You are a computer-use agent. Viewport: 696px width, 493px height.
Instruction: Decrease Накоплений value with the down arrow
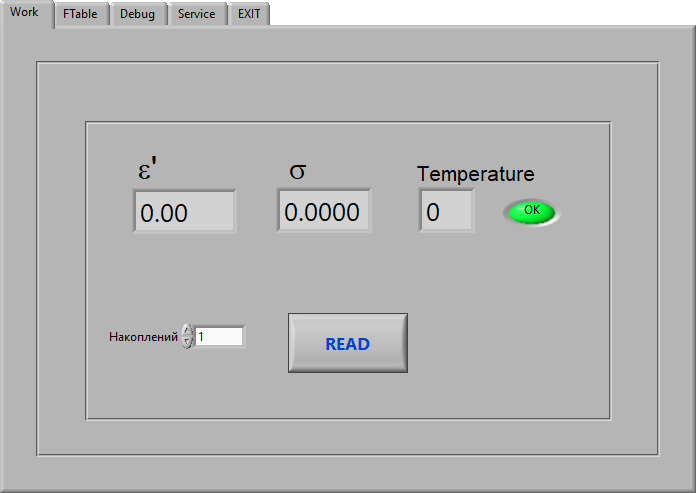tap(188, 343)
